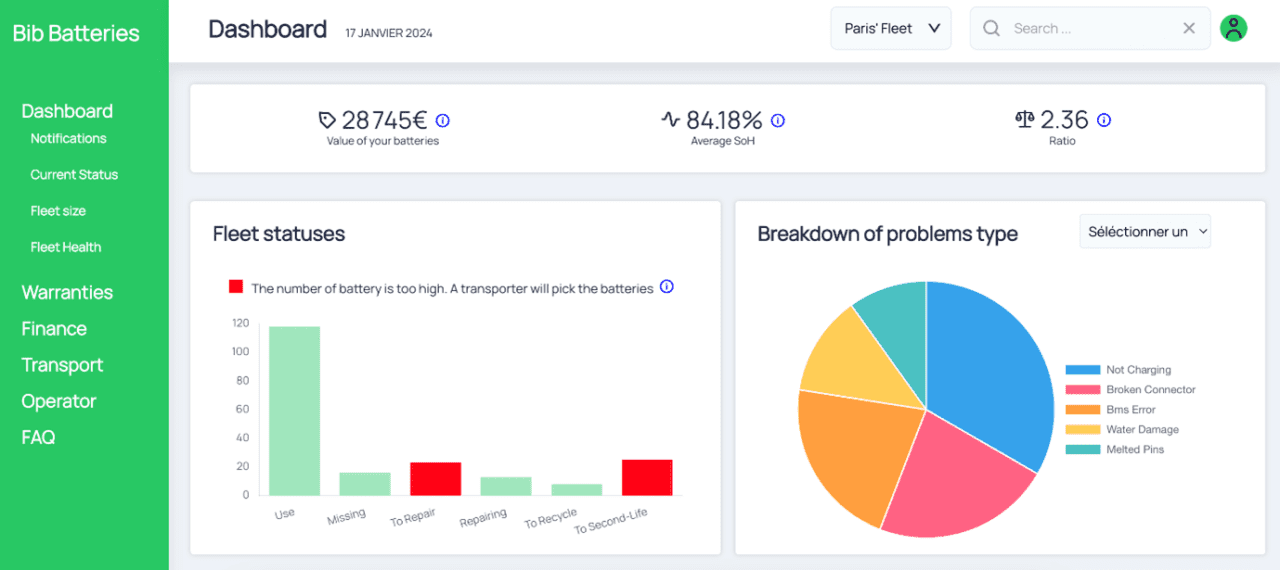The height and width of the screenshot is (570, 1280).
Task: Click the price tag icon
Action: pyautogui.click(x=327, y=121)
